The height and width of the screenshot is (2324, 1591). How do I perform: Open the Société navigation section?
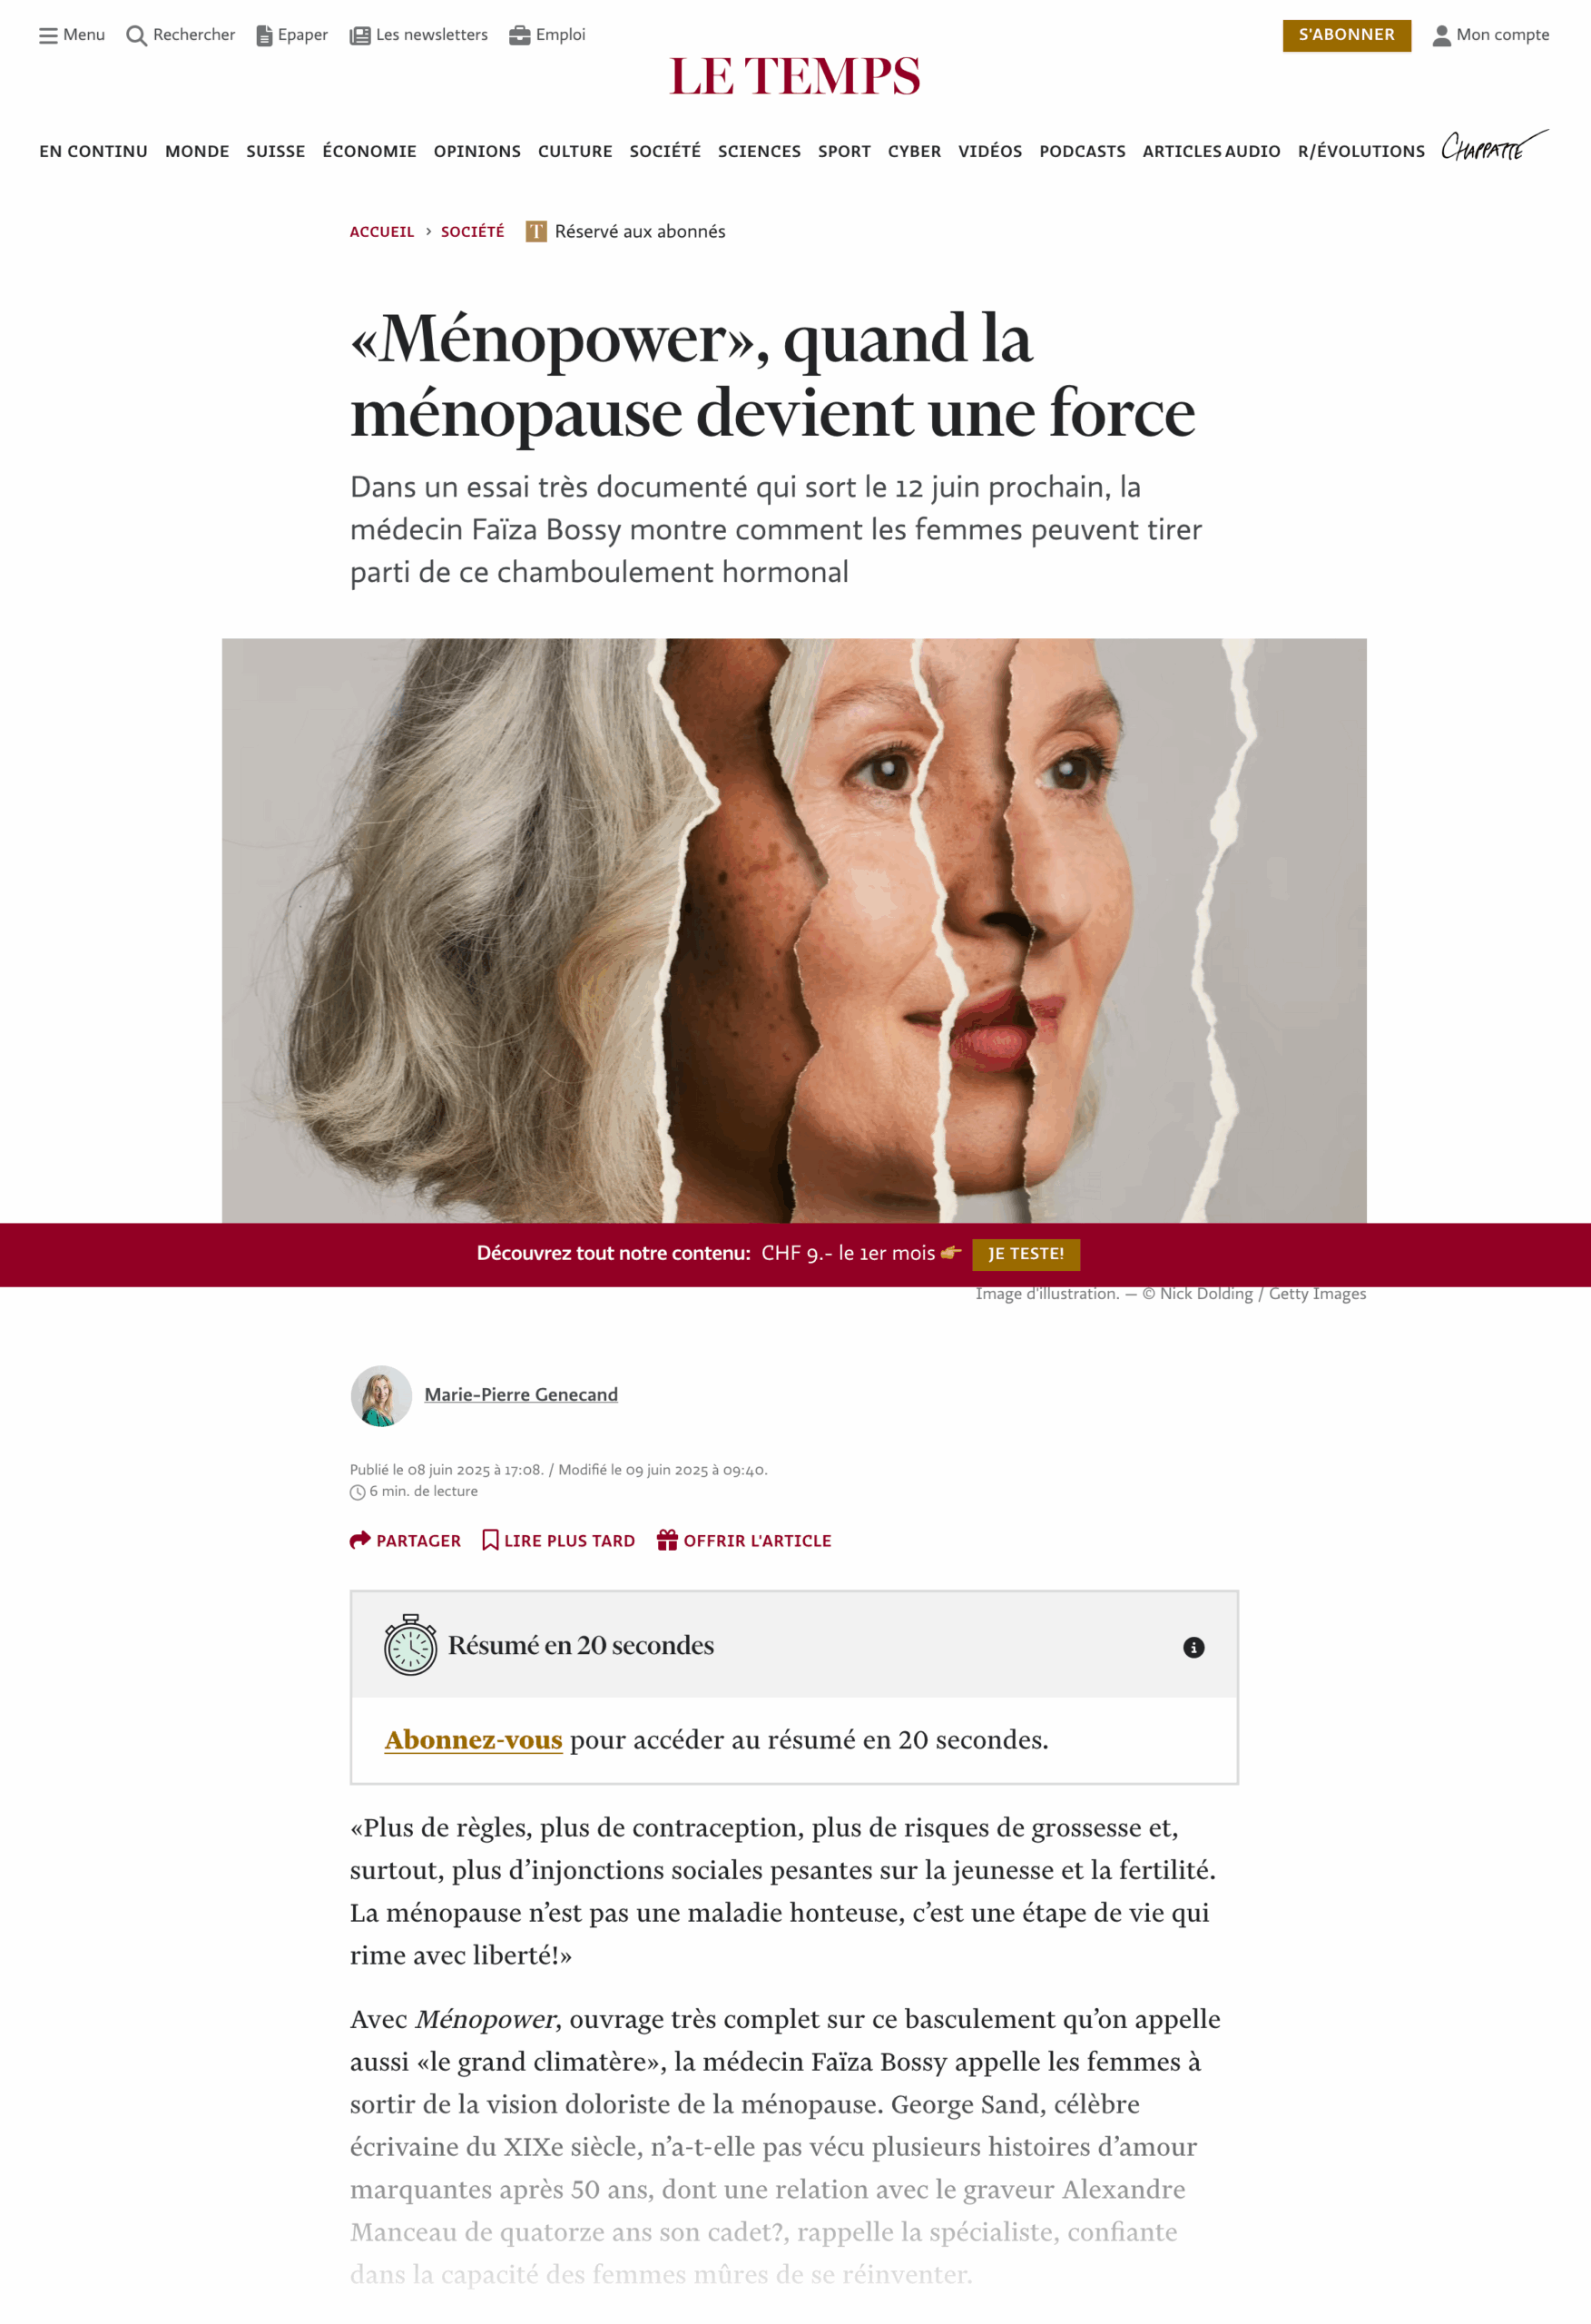pos(665,152)
